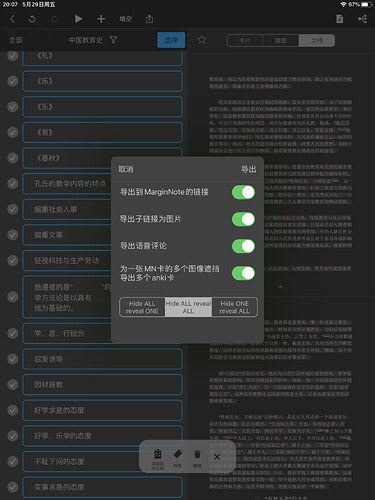Uncheck the 不耻下问的态度 card checkmark
Viewport: 375px width, 500px height.
pos(13,461)
